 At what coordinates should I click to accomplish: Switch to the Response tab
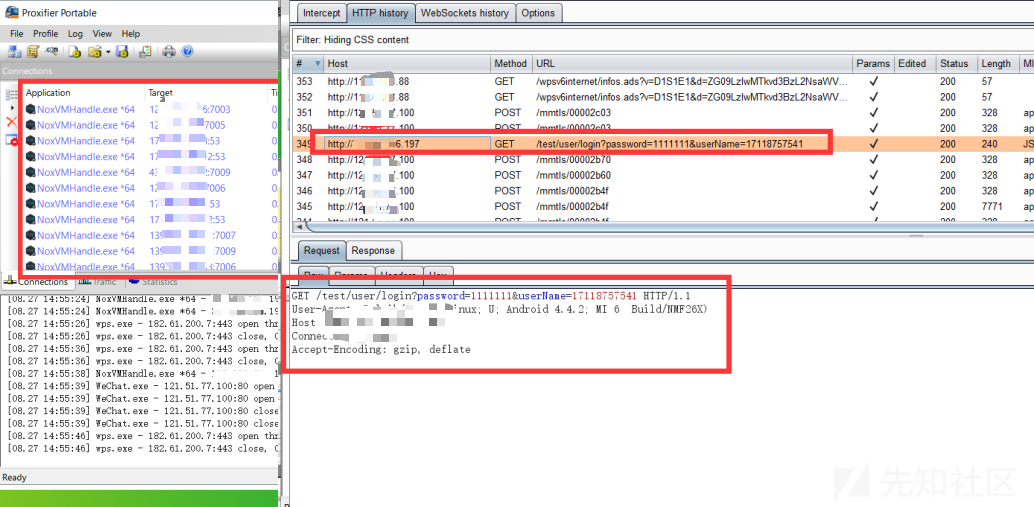(373, 251)
